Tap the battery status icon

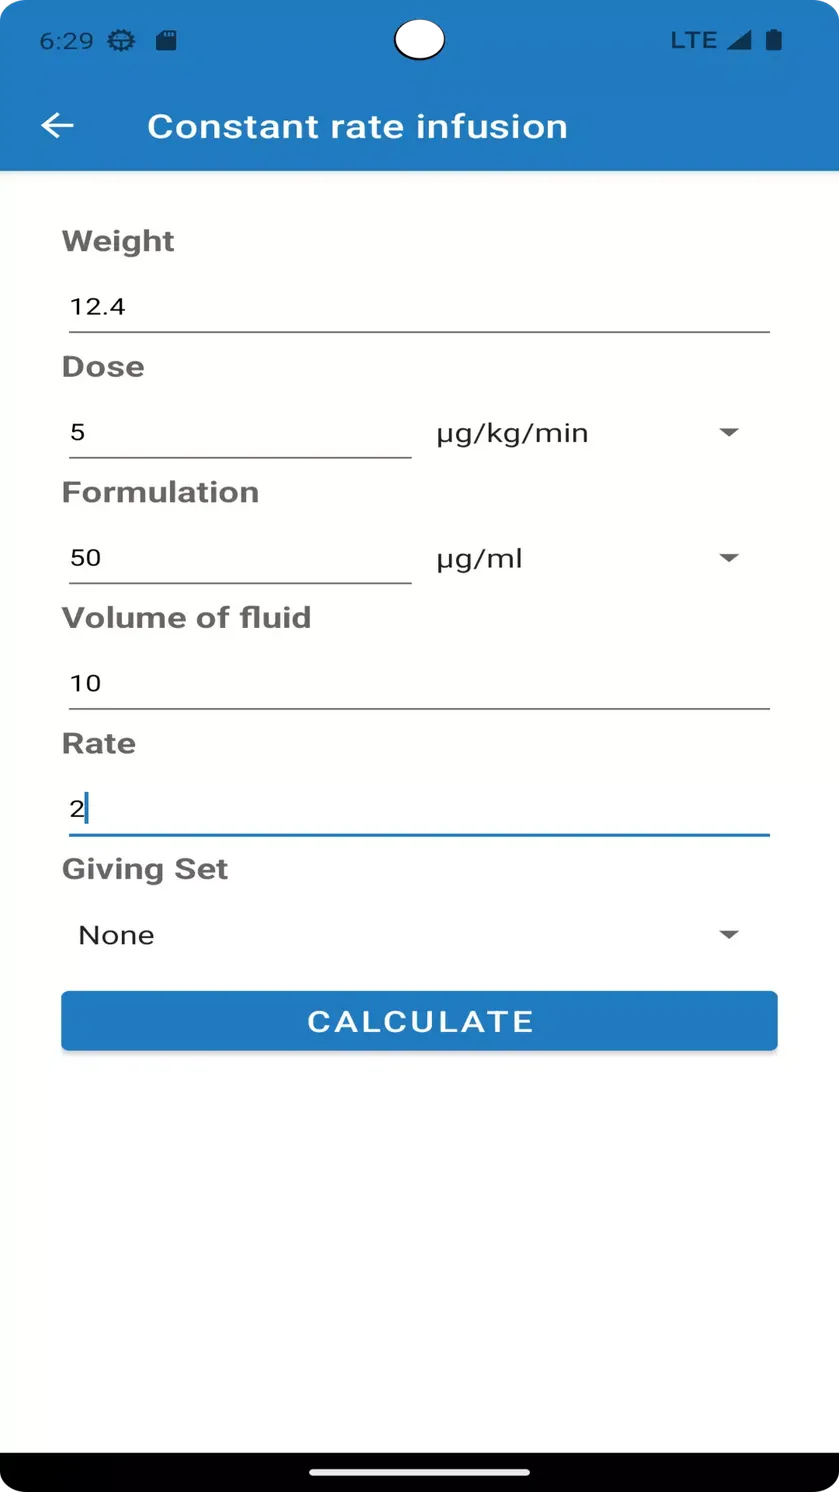pyautogui.click(x=773, y=40)
